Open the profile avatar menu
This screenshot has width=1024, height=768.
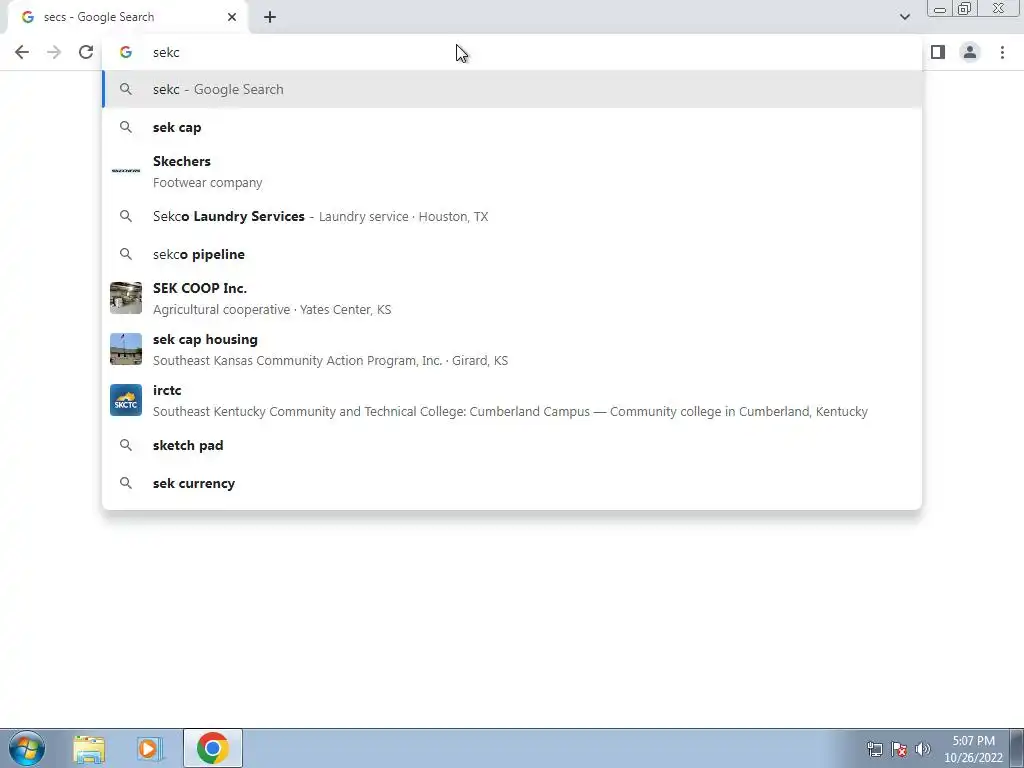point(970,52)
